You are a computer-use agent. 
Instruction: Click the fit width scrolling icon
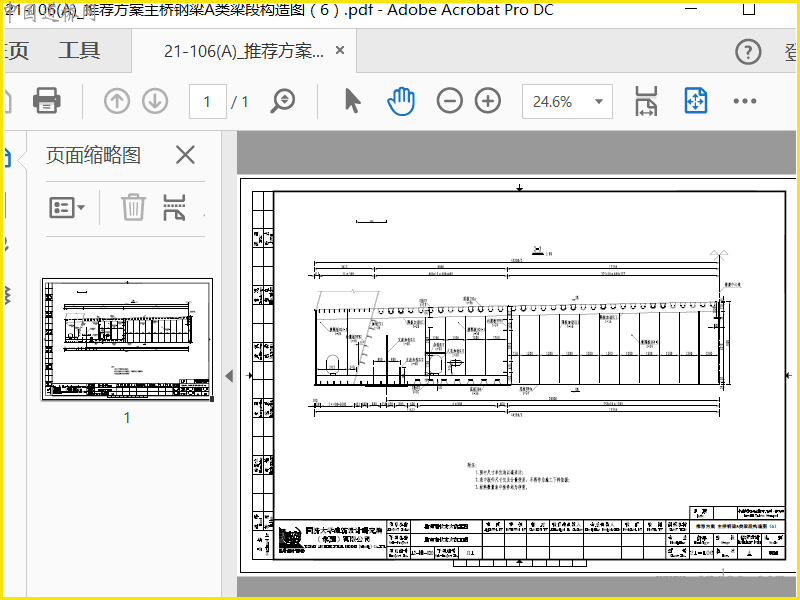point(646,101)
